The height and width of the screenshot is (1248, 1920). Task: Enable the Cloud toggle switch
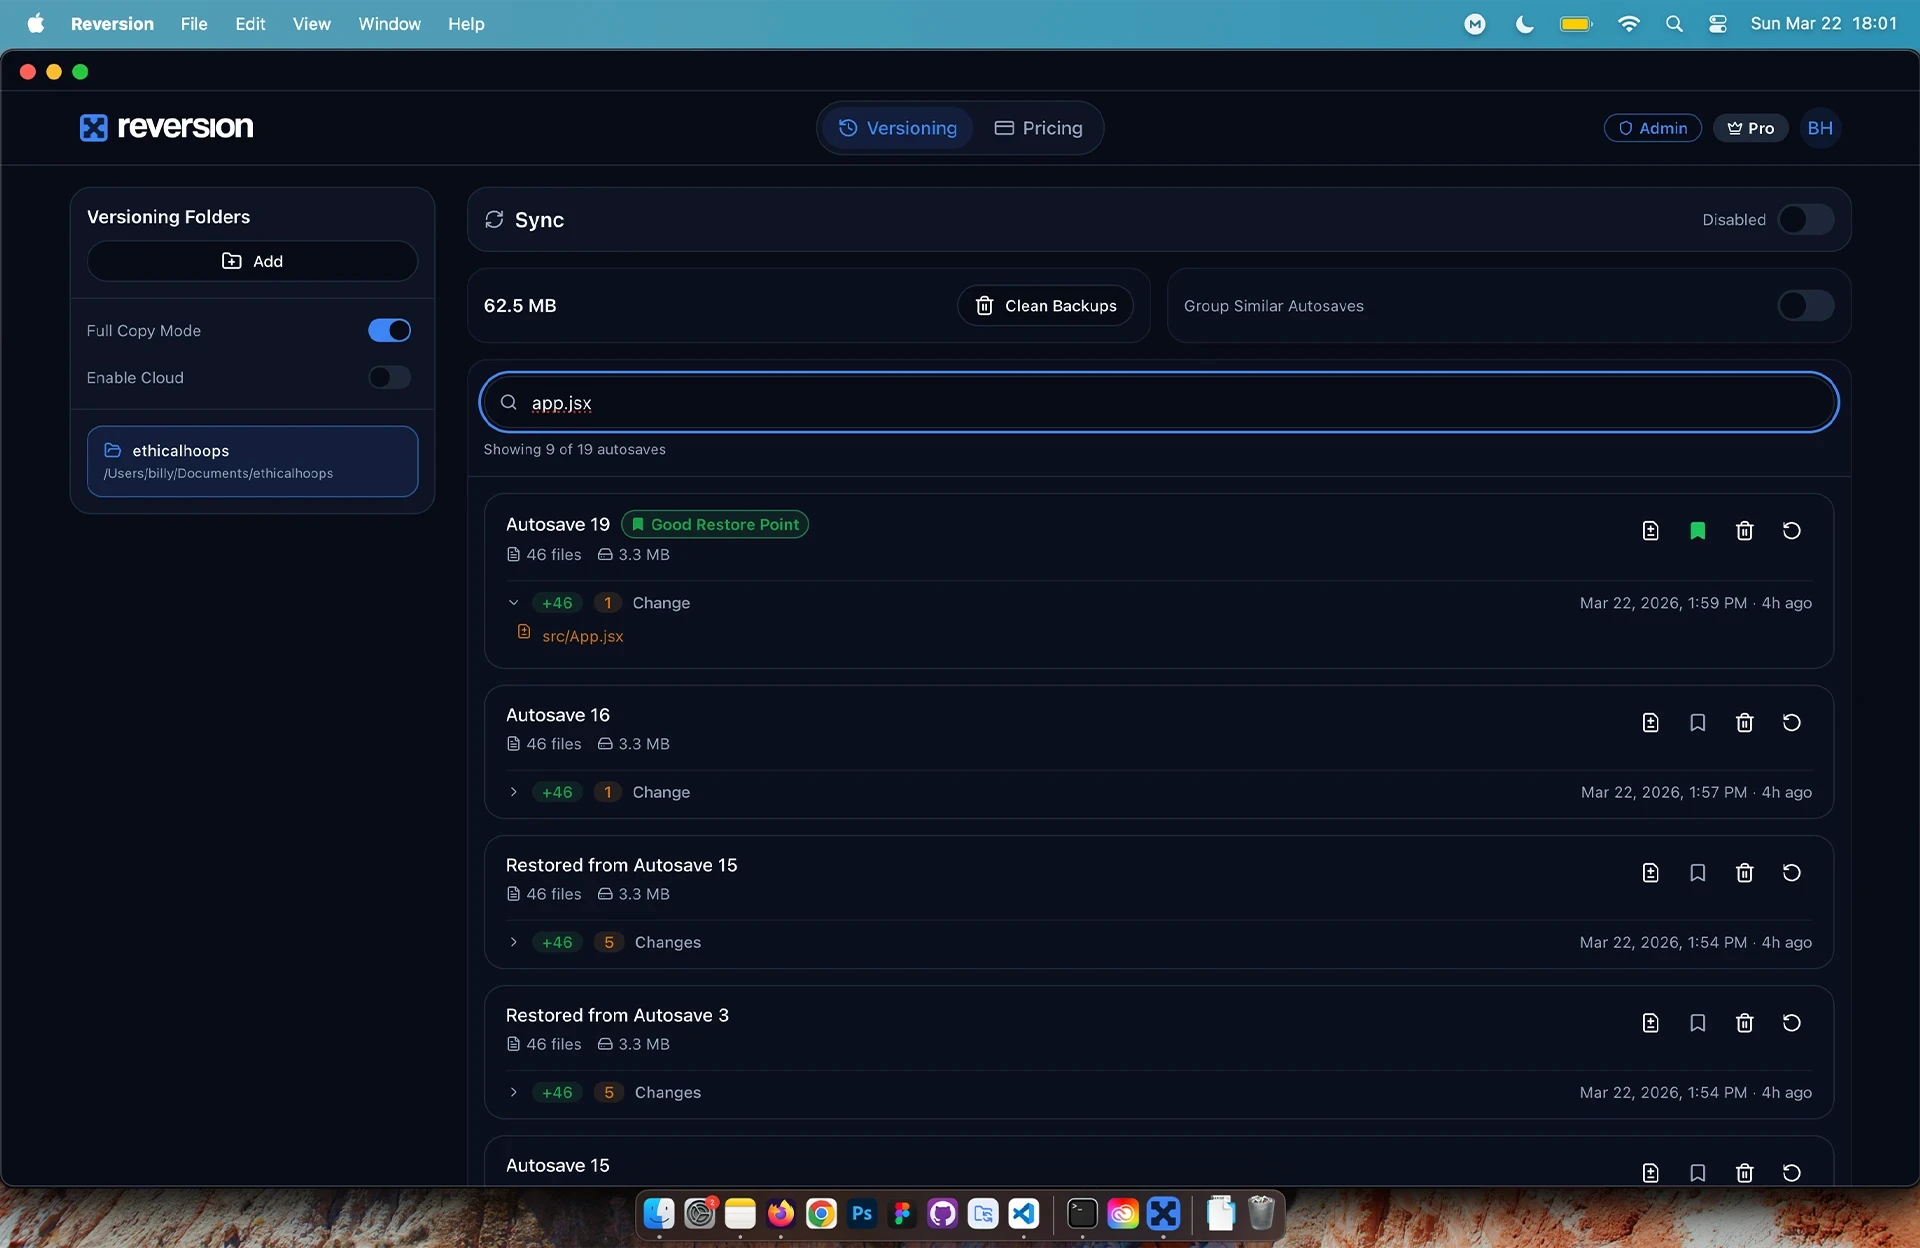tap(389, 378)
